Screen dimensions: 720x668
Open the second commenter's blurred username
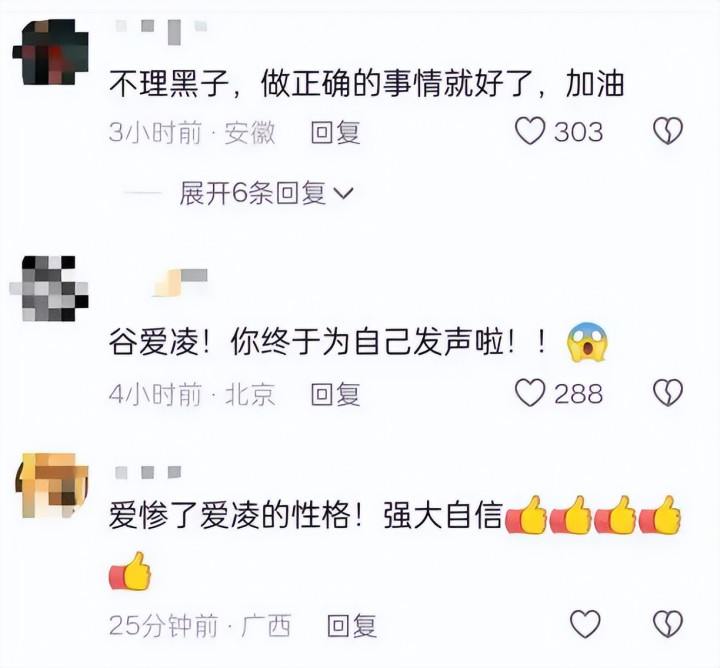[180, 282]
